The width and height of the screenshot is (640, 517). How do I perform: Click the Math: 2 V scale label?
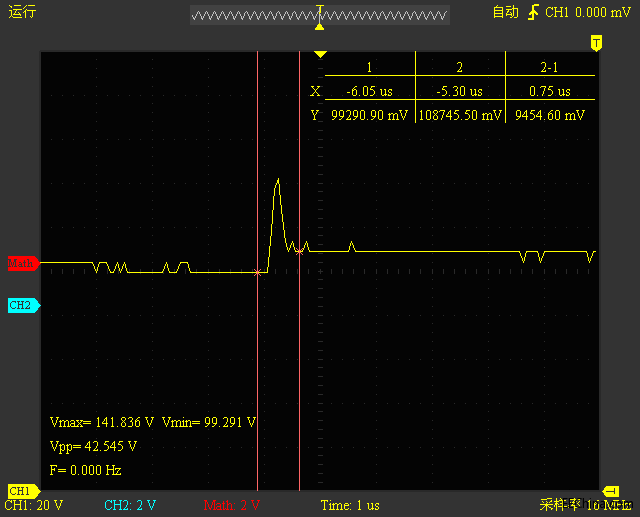[x=232, y=506]
